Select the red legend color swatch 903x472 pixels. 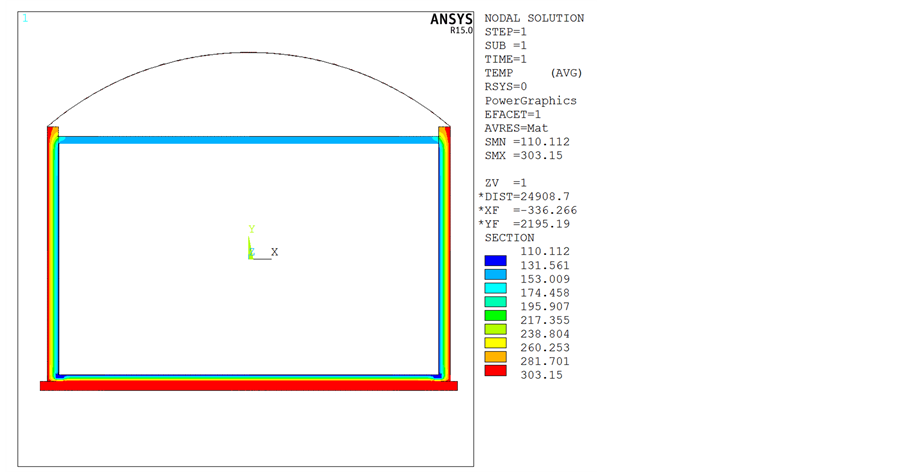(495, 370)
